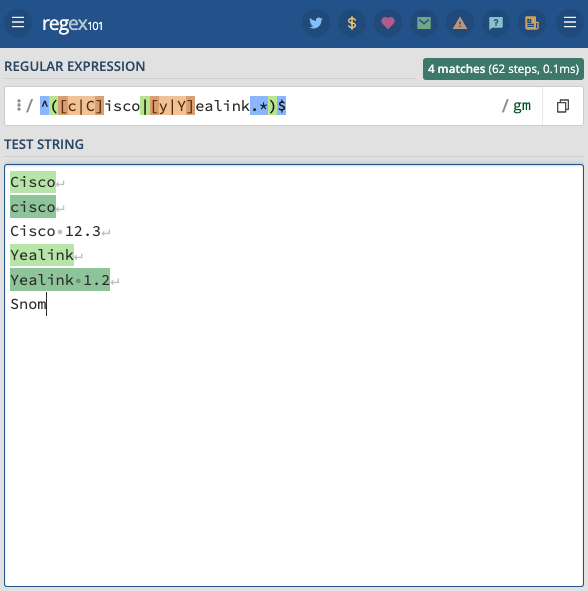
Task: Click the 4 matches result badge
Action: (x=503, y=69)
